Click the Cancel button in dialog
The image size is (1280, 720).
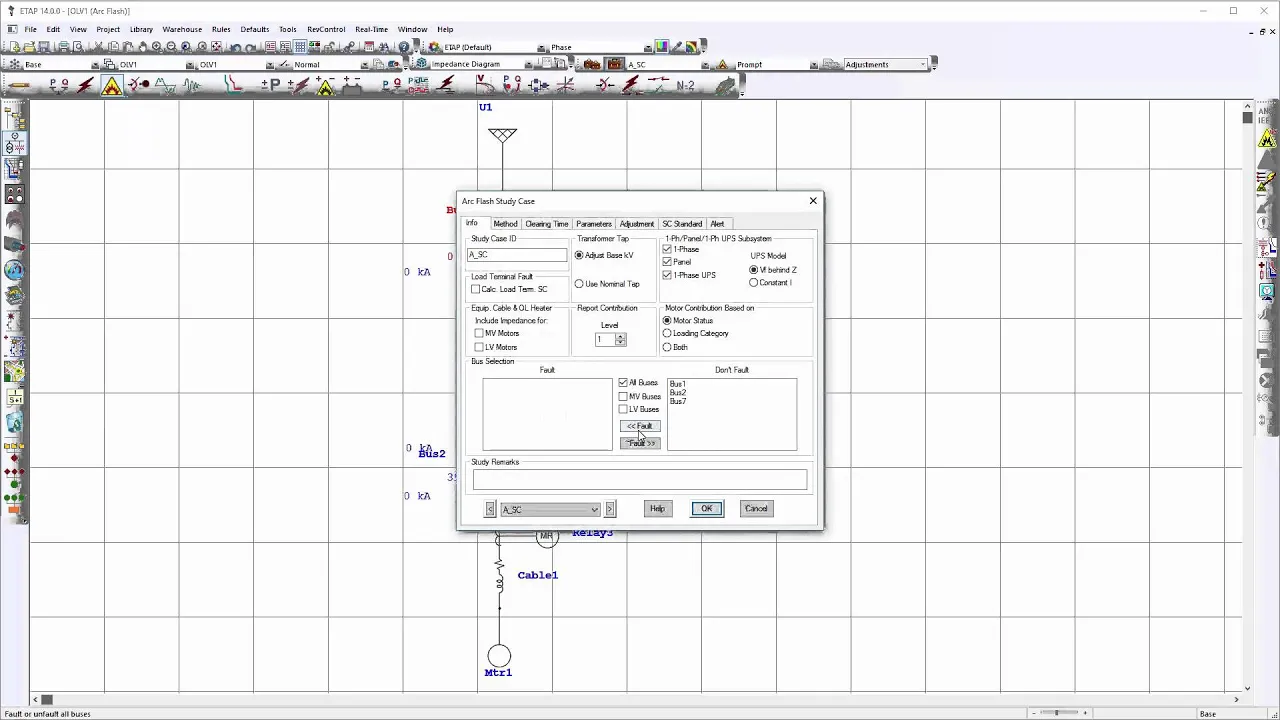coord(756,509)
